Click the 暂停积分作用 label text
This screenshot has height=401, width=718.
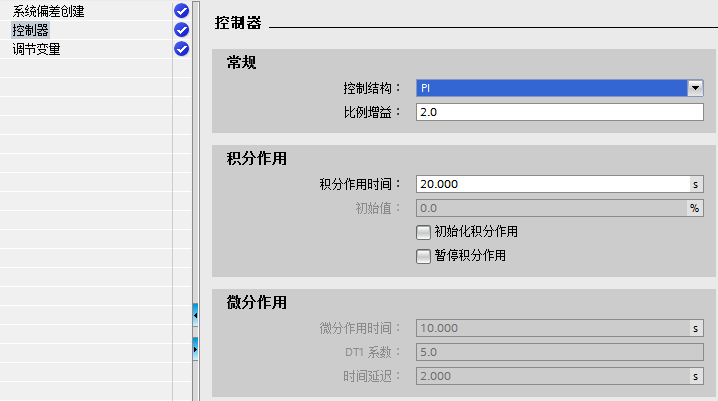coord(470,255)
